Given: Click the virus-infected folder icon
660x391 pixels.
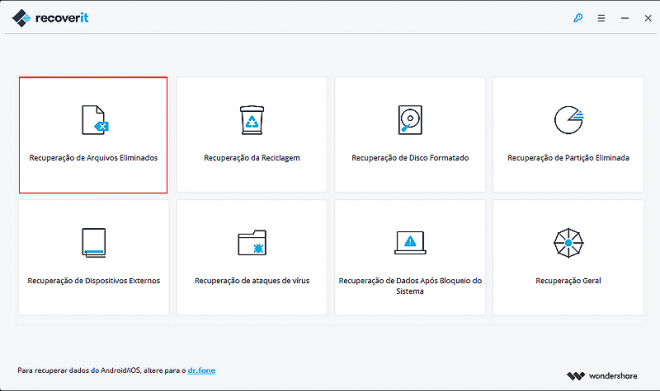Looking at the screenshot, I should tap(252, 242).
